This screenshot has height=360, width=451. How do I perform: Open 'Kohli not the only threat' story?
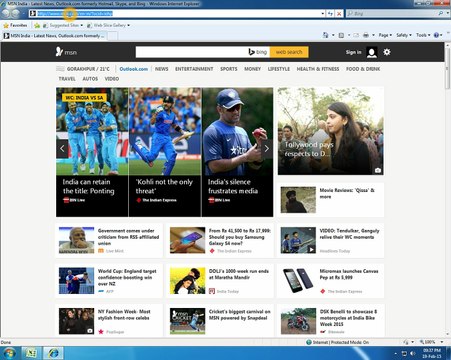coord(164,187)
